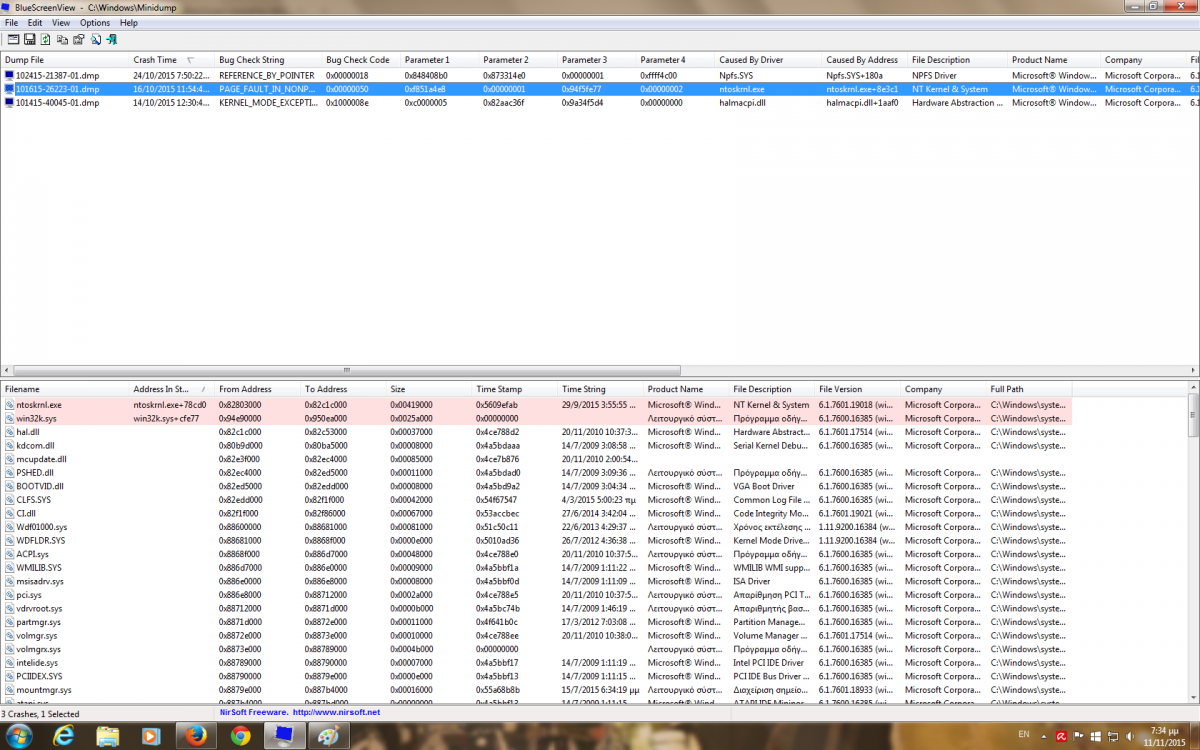Open Advanced Options from the toolbar
The width and height of the screenshot is (1200, 750).
[13, 39]
